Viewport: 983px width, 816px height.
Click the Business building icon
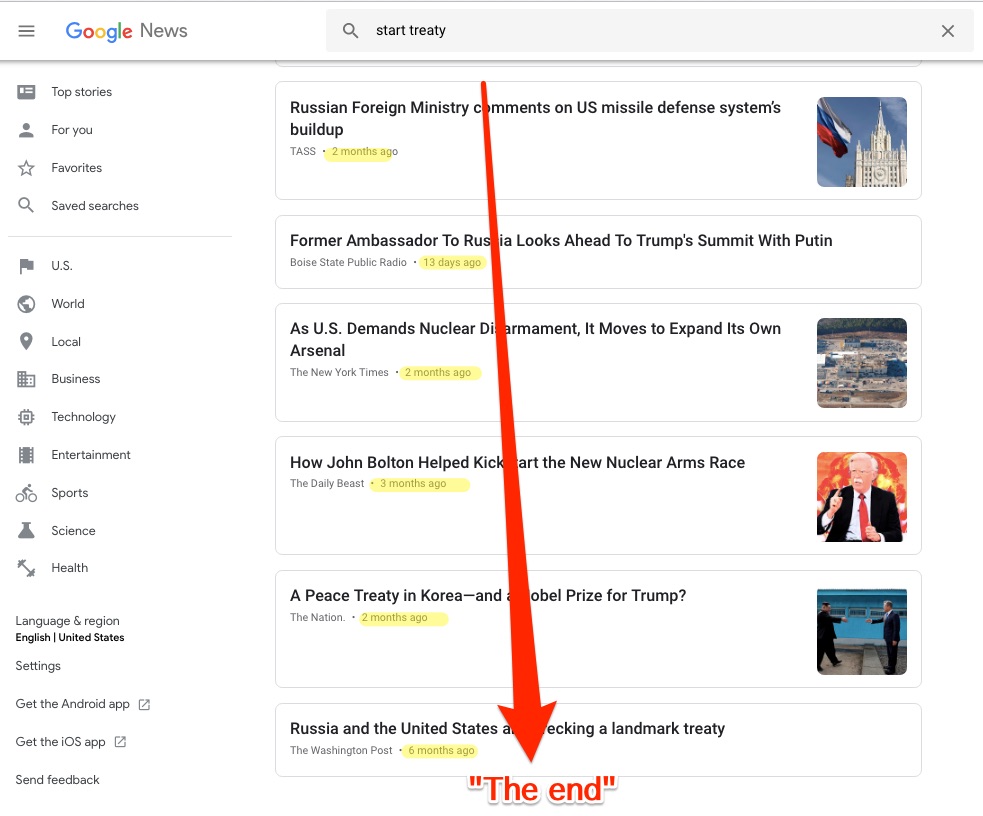(26, 379)
